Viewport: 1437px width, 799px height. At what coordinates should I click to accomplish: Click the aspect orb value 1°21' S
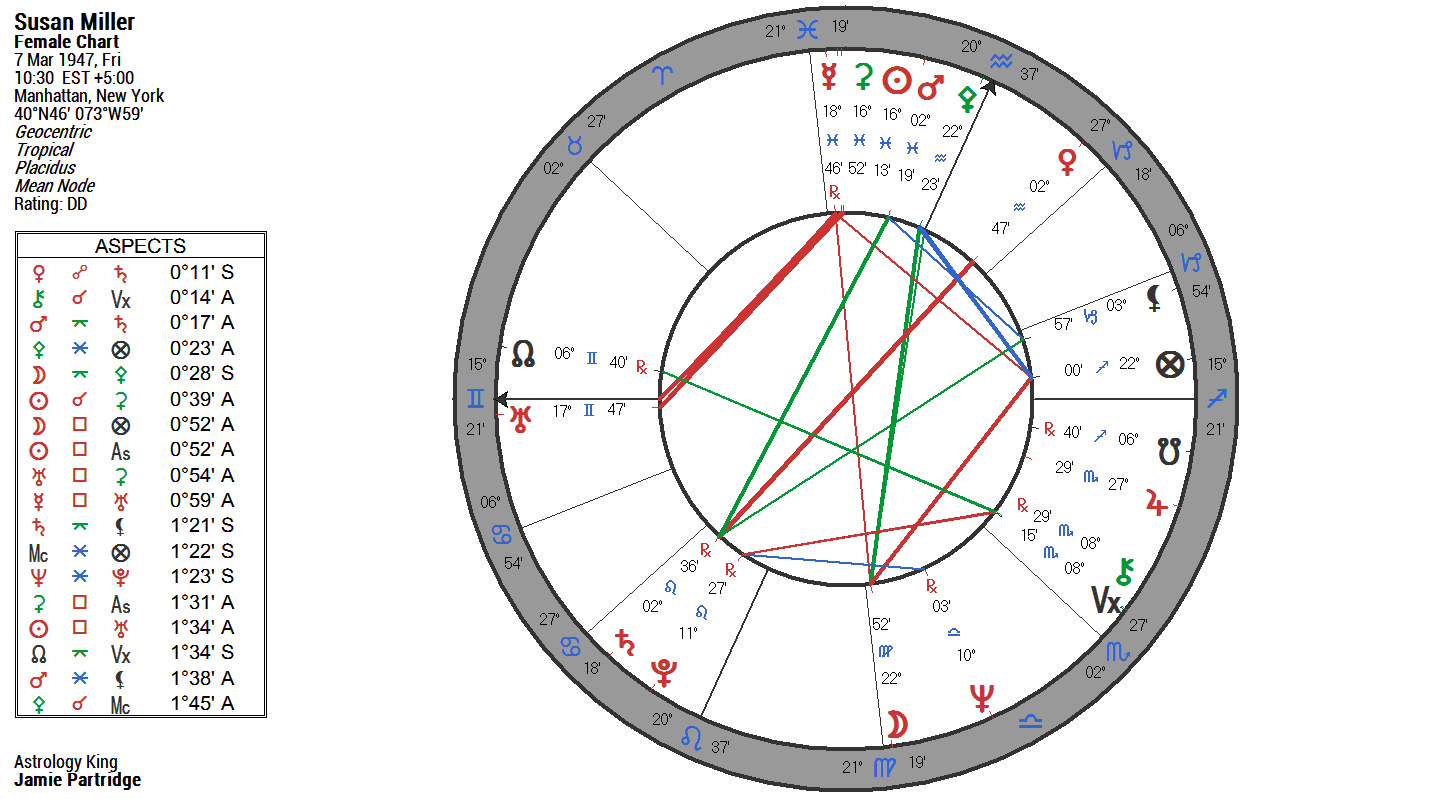[202, 526]
